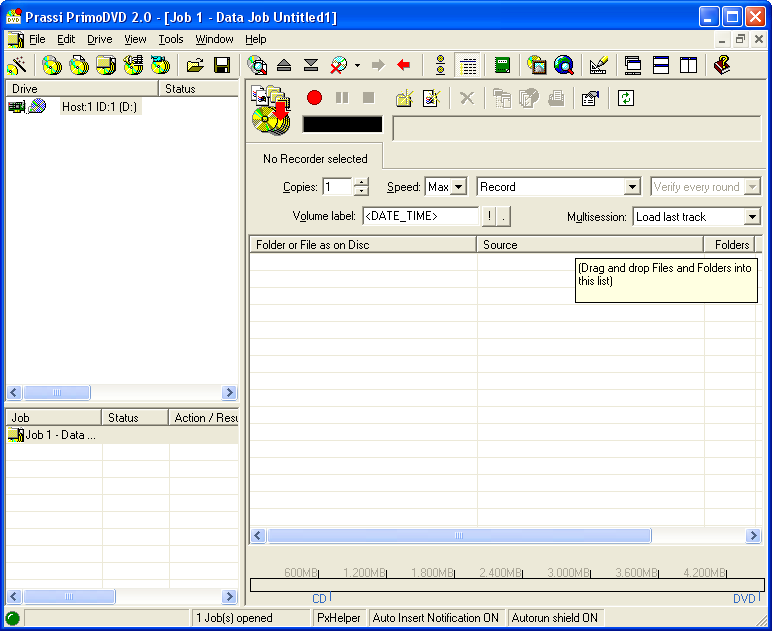Click the file list horizontal scrollbar thumb
The width and height of the screenshot is (772, 631).
point(459,536)
